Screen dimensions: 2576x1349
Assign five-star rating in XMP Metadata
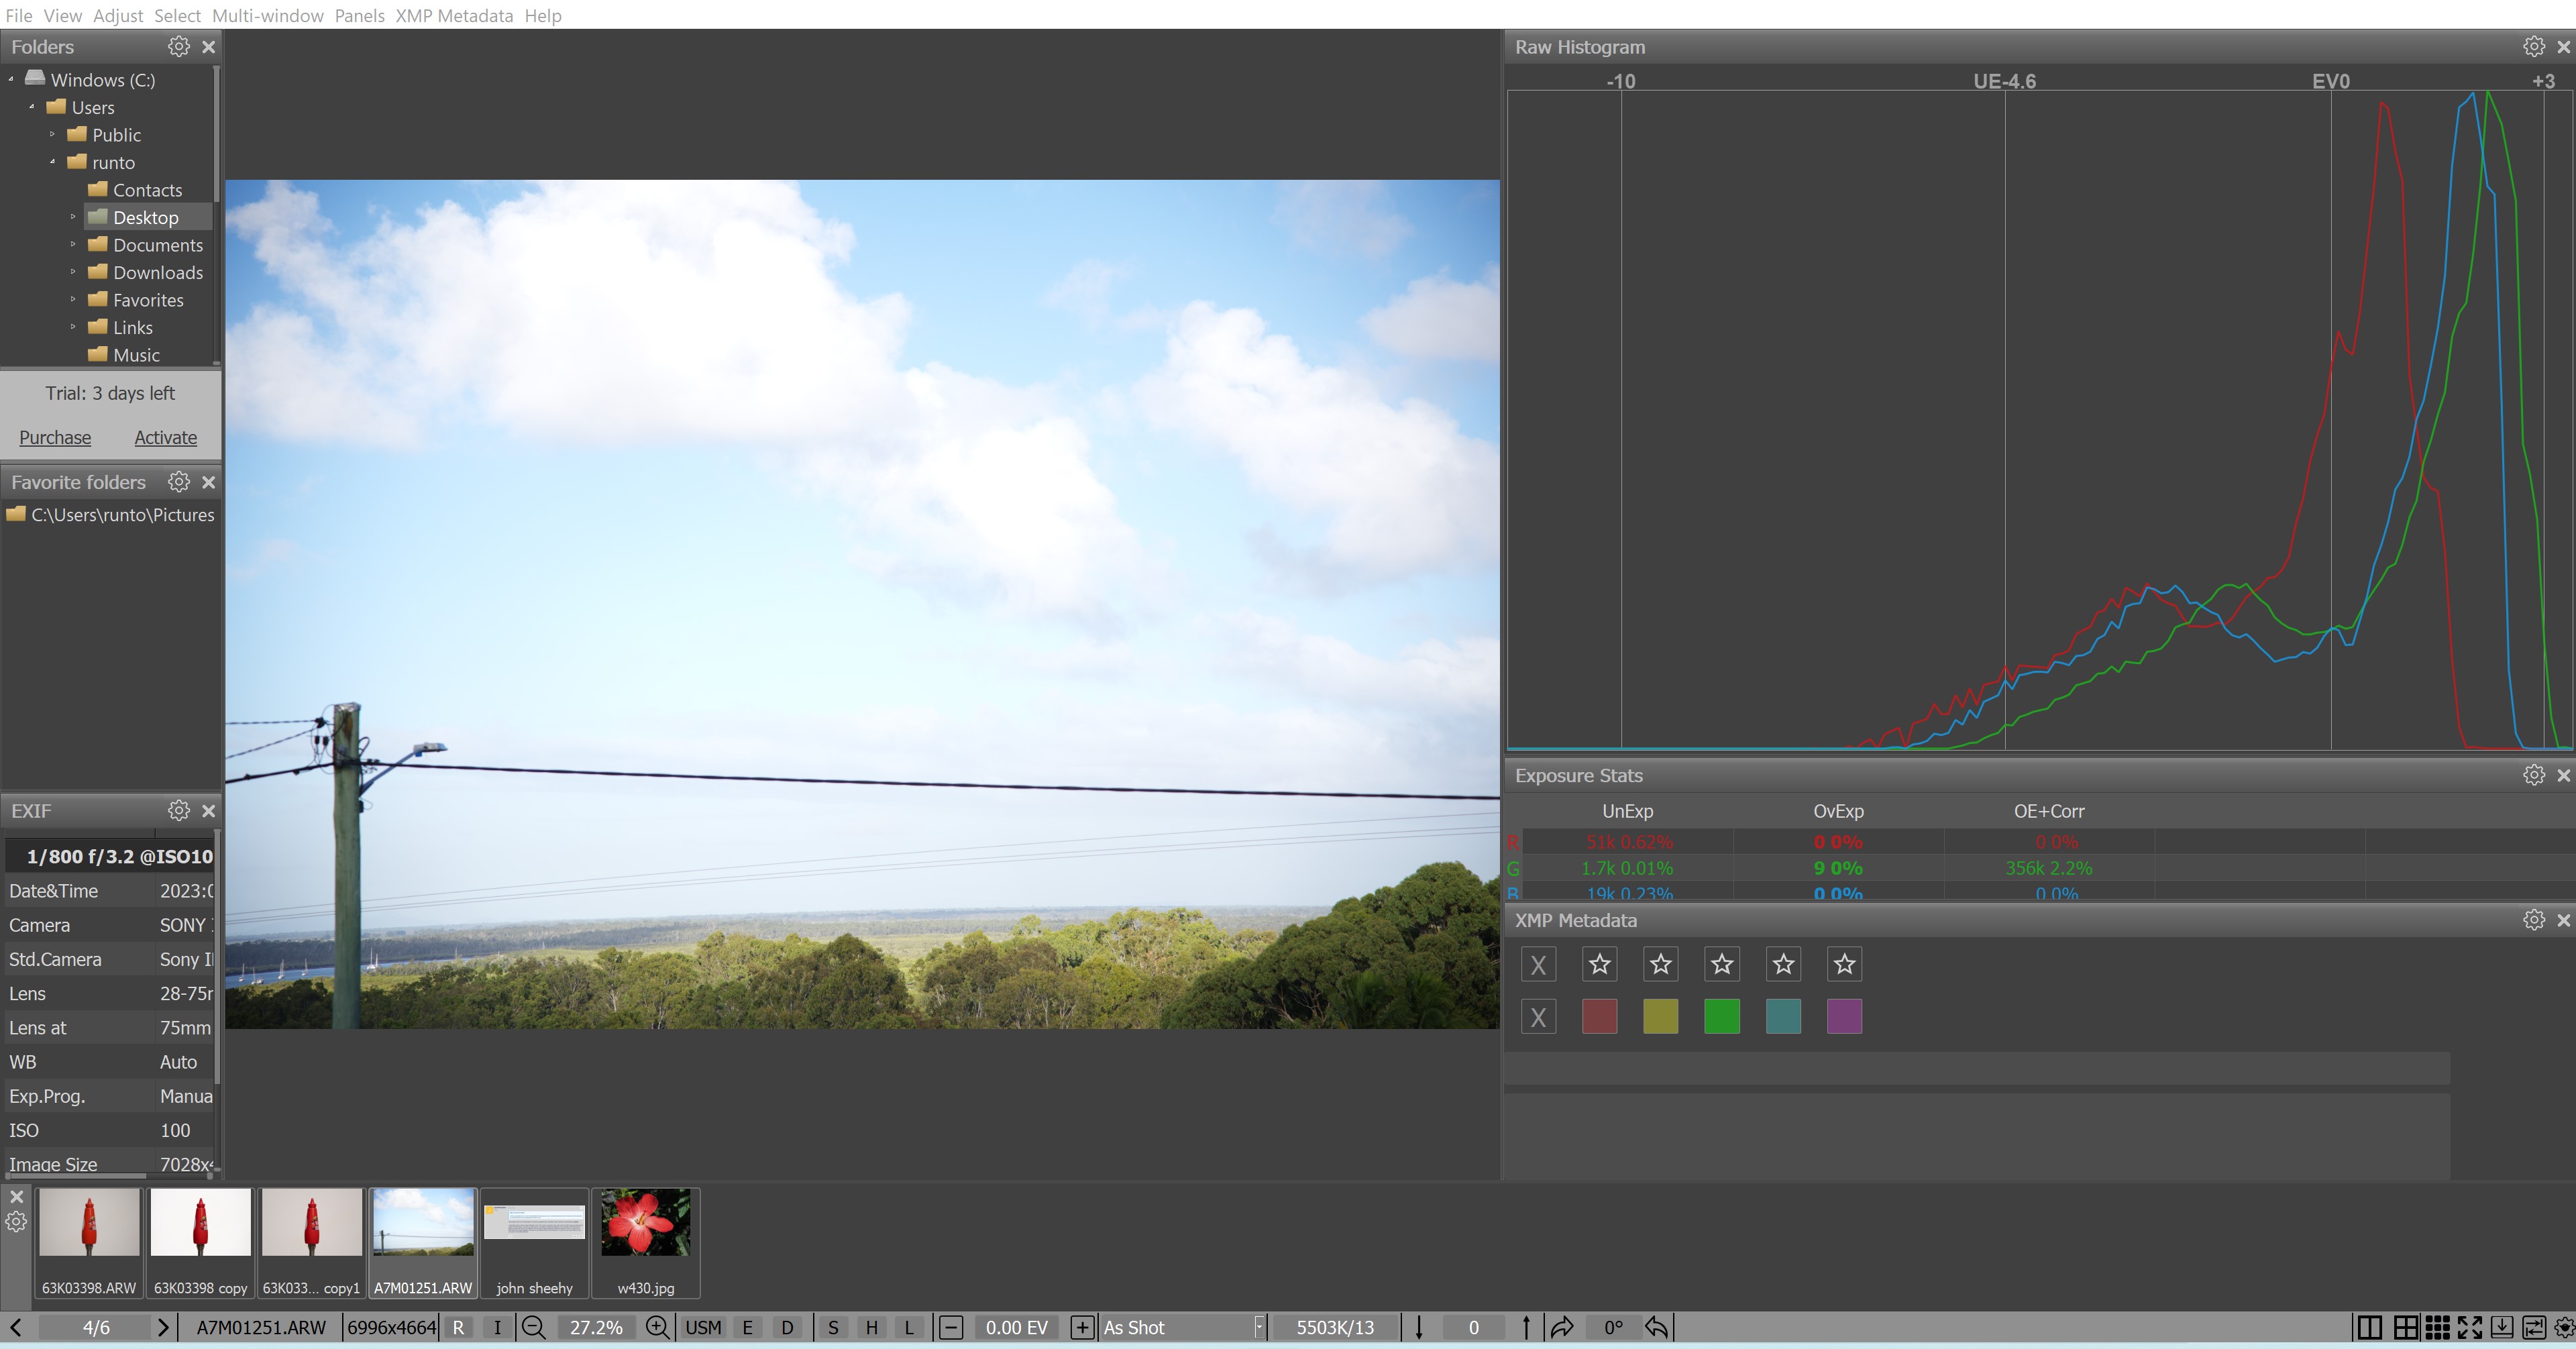[1844, 964]
